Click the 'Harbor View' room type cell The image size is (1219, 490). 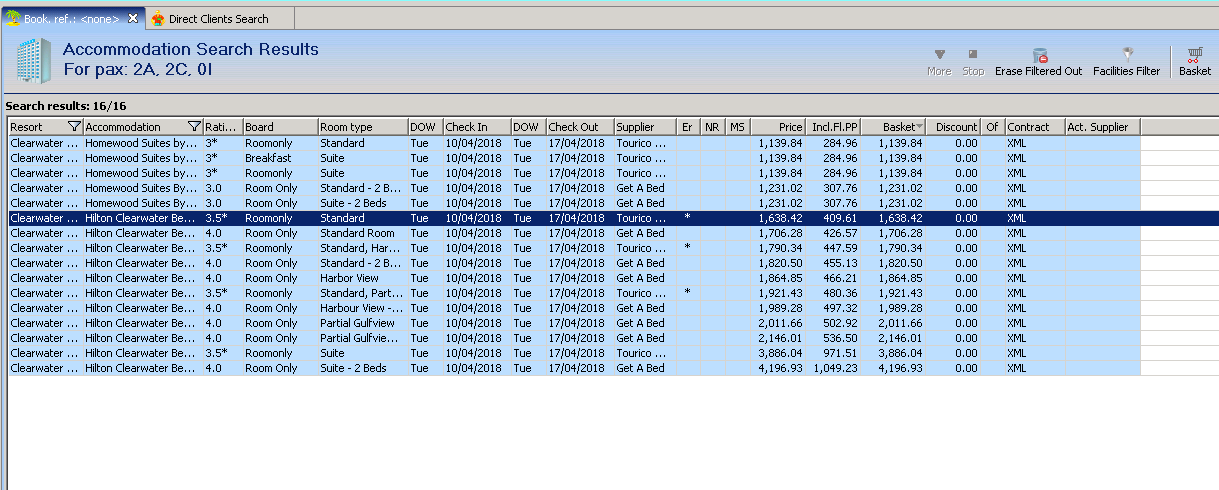pyautogui.click(x=362, y=278)
